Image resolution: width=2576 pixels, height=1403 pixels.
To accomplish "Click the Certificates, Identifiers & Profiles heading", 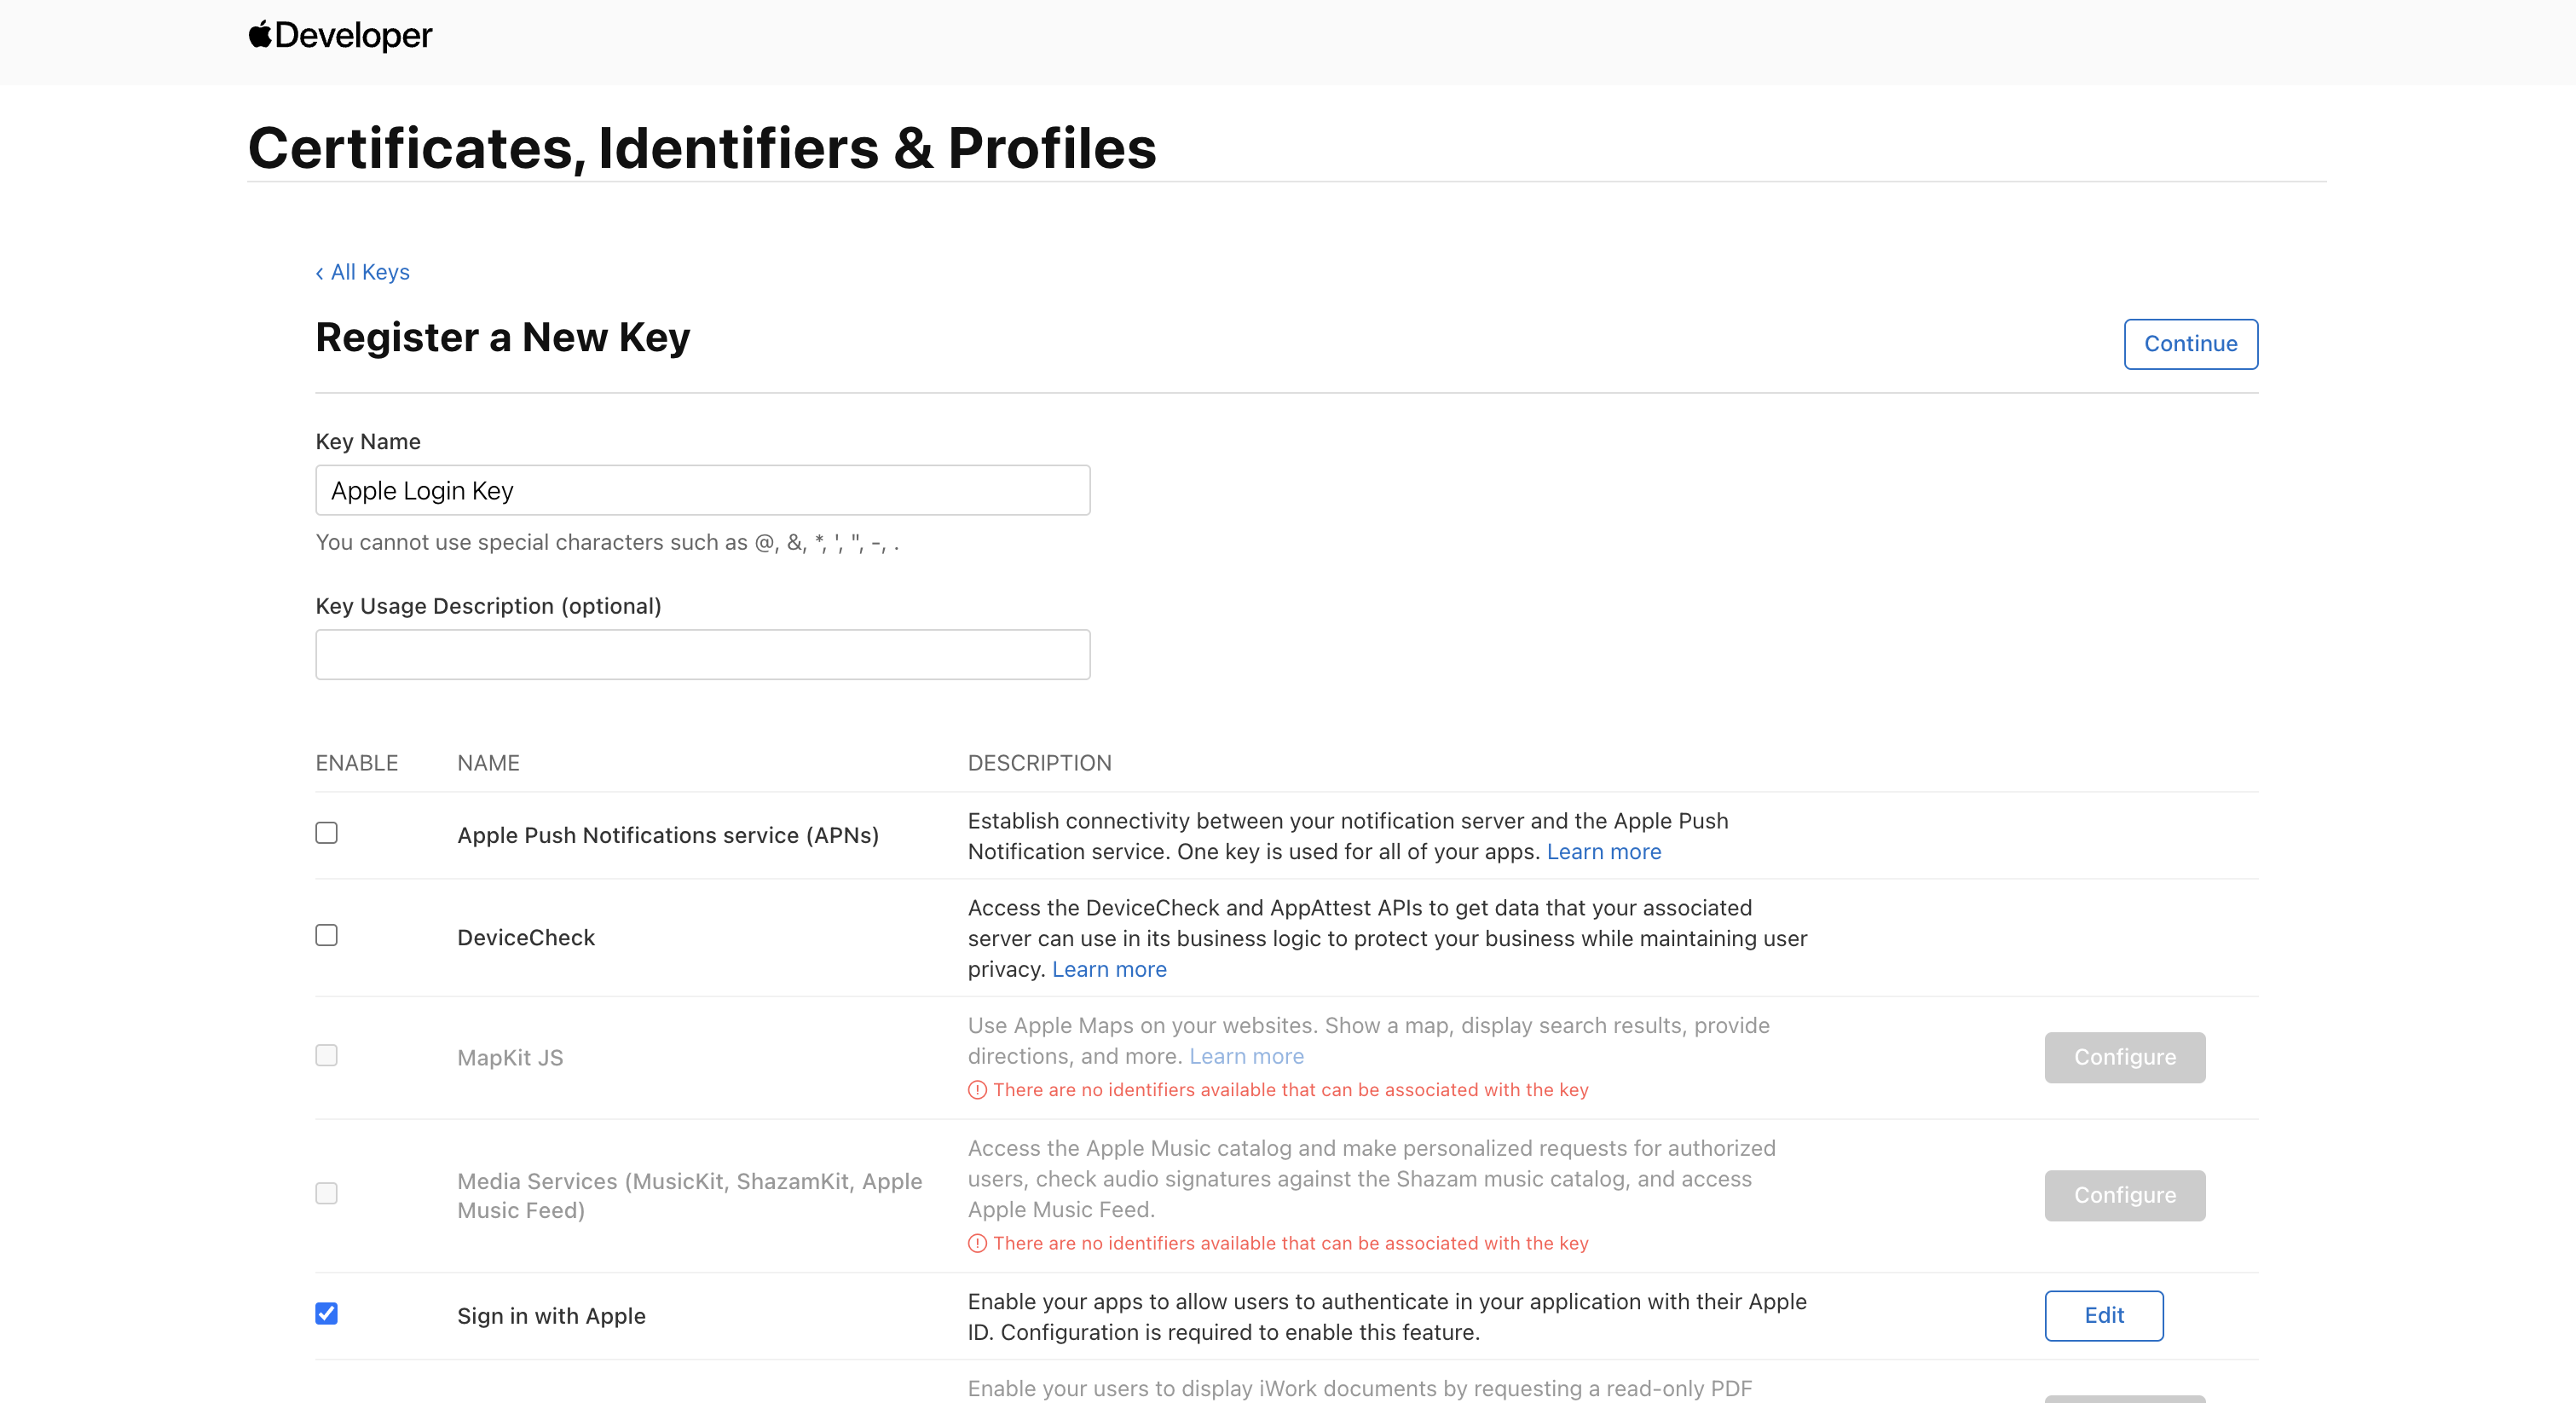I will click(x=701, y=148).
